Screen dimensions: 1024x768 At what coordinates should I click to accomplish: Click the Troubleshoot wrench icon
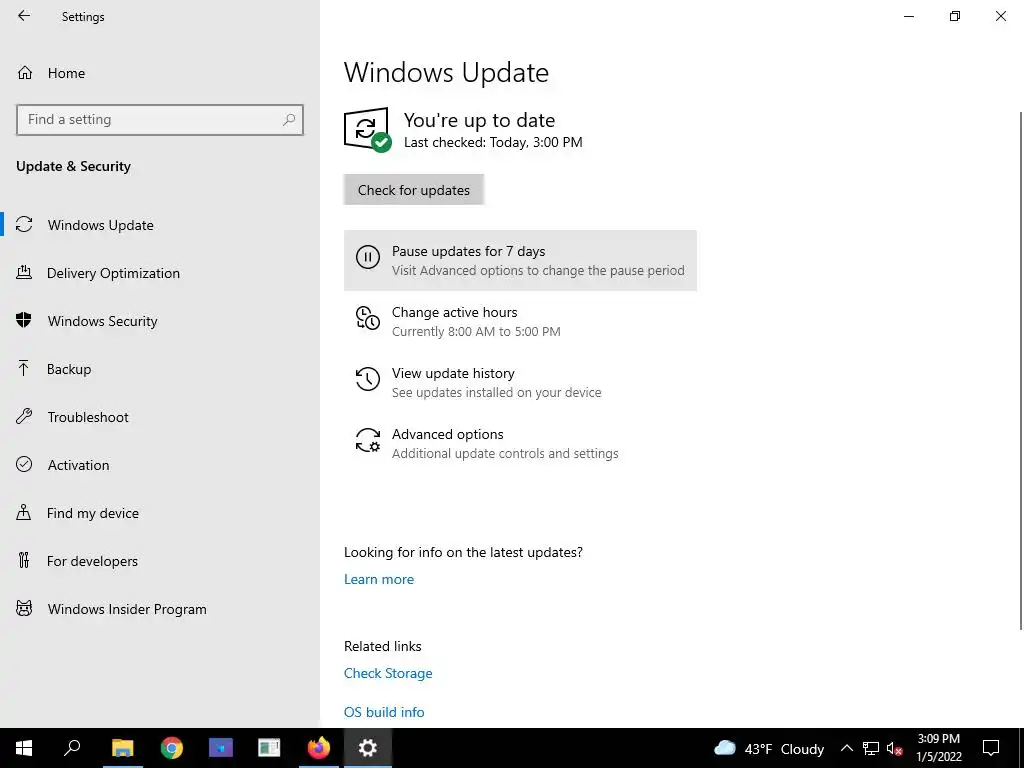[24, 417]
